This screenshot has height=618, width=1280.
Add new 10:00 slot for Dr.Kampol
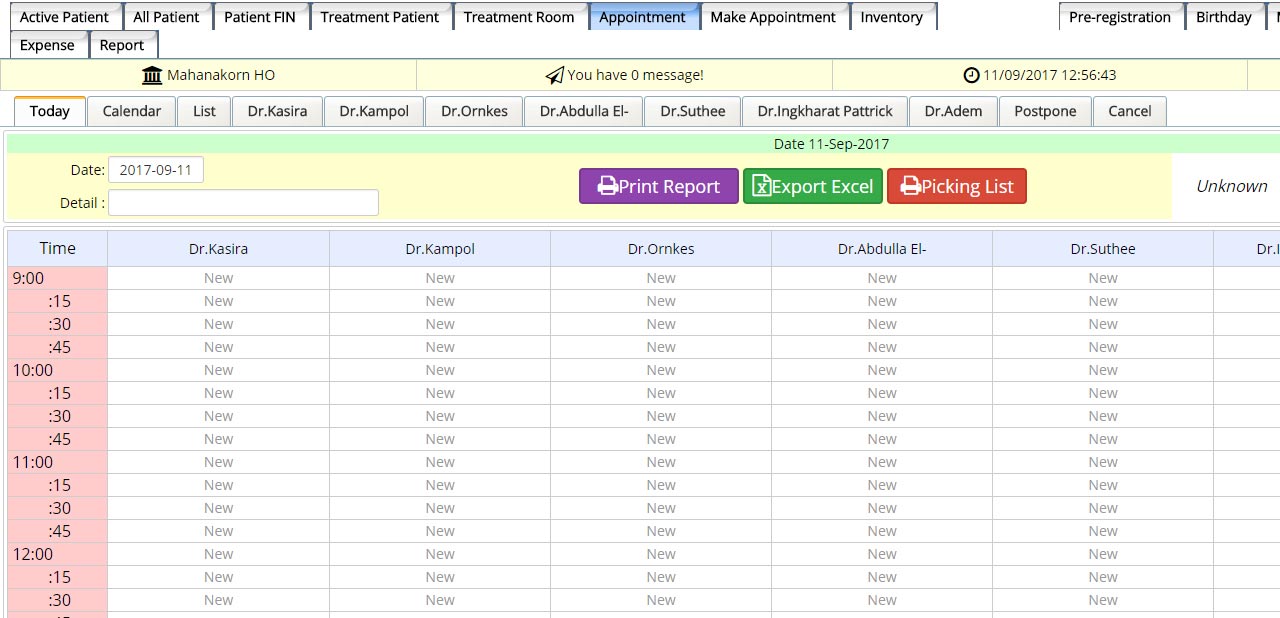tap(440, 370)
